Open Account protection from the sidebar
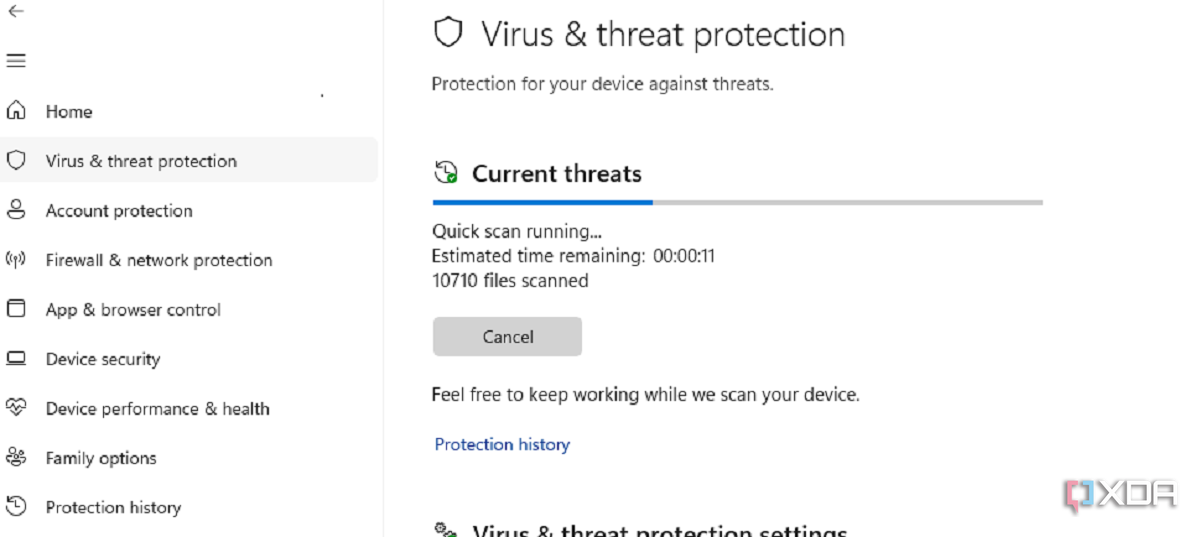 [x=119, y=210]
